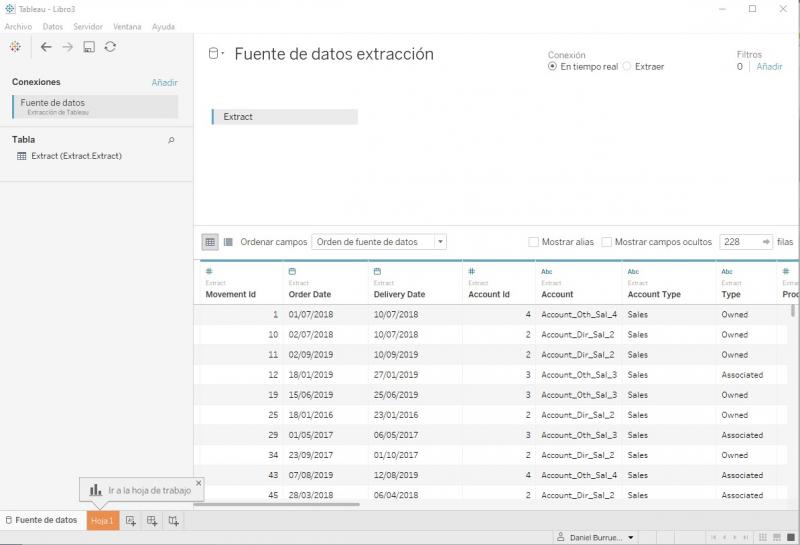800x545 pixels.
Task: Open the data source cylinder icon menu
Action: 216,54
